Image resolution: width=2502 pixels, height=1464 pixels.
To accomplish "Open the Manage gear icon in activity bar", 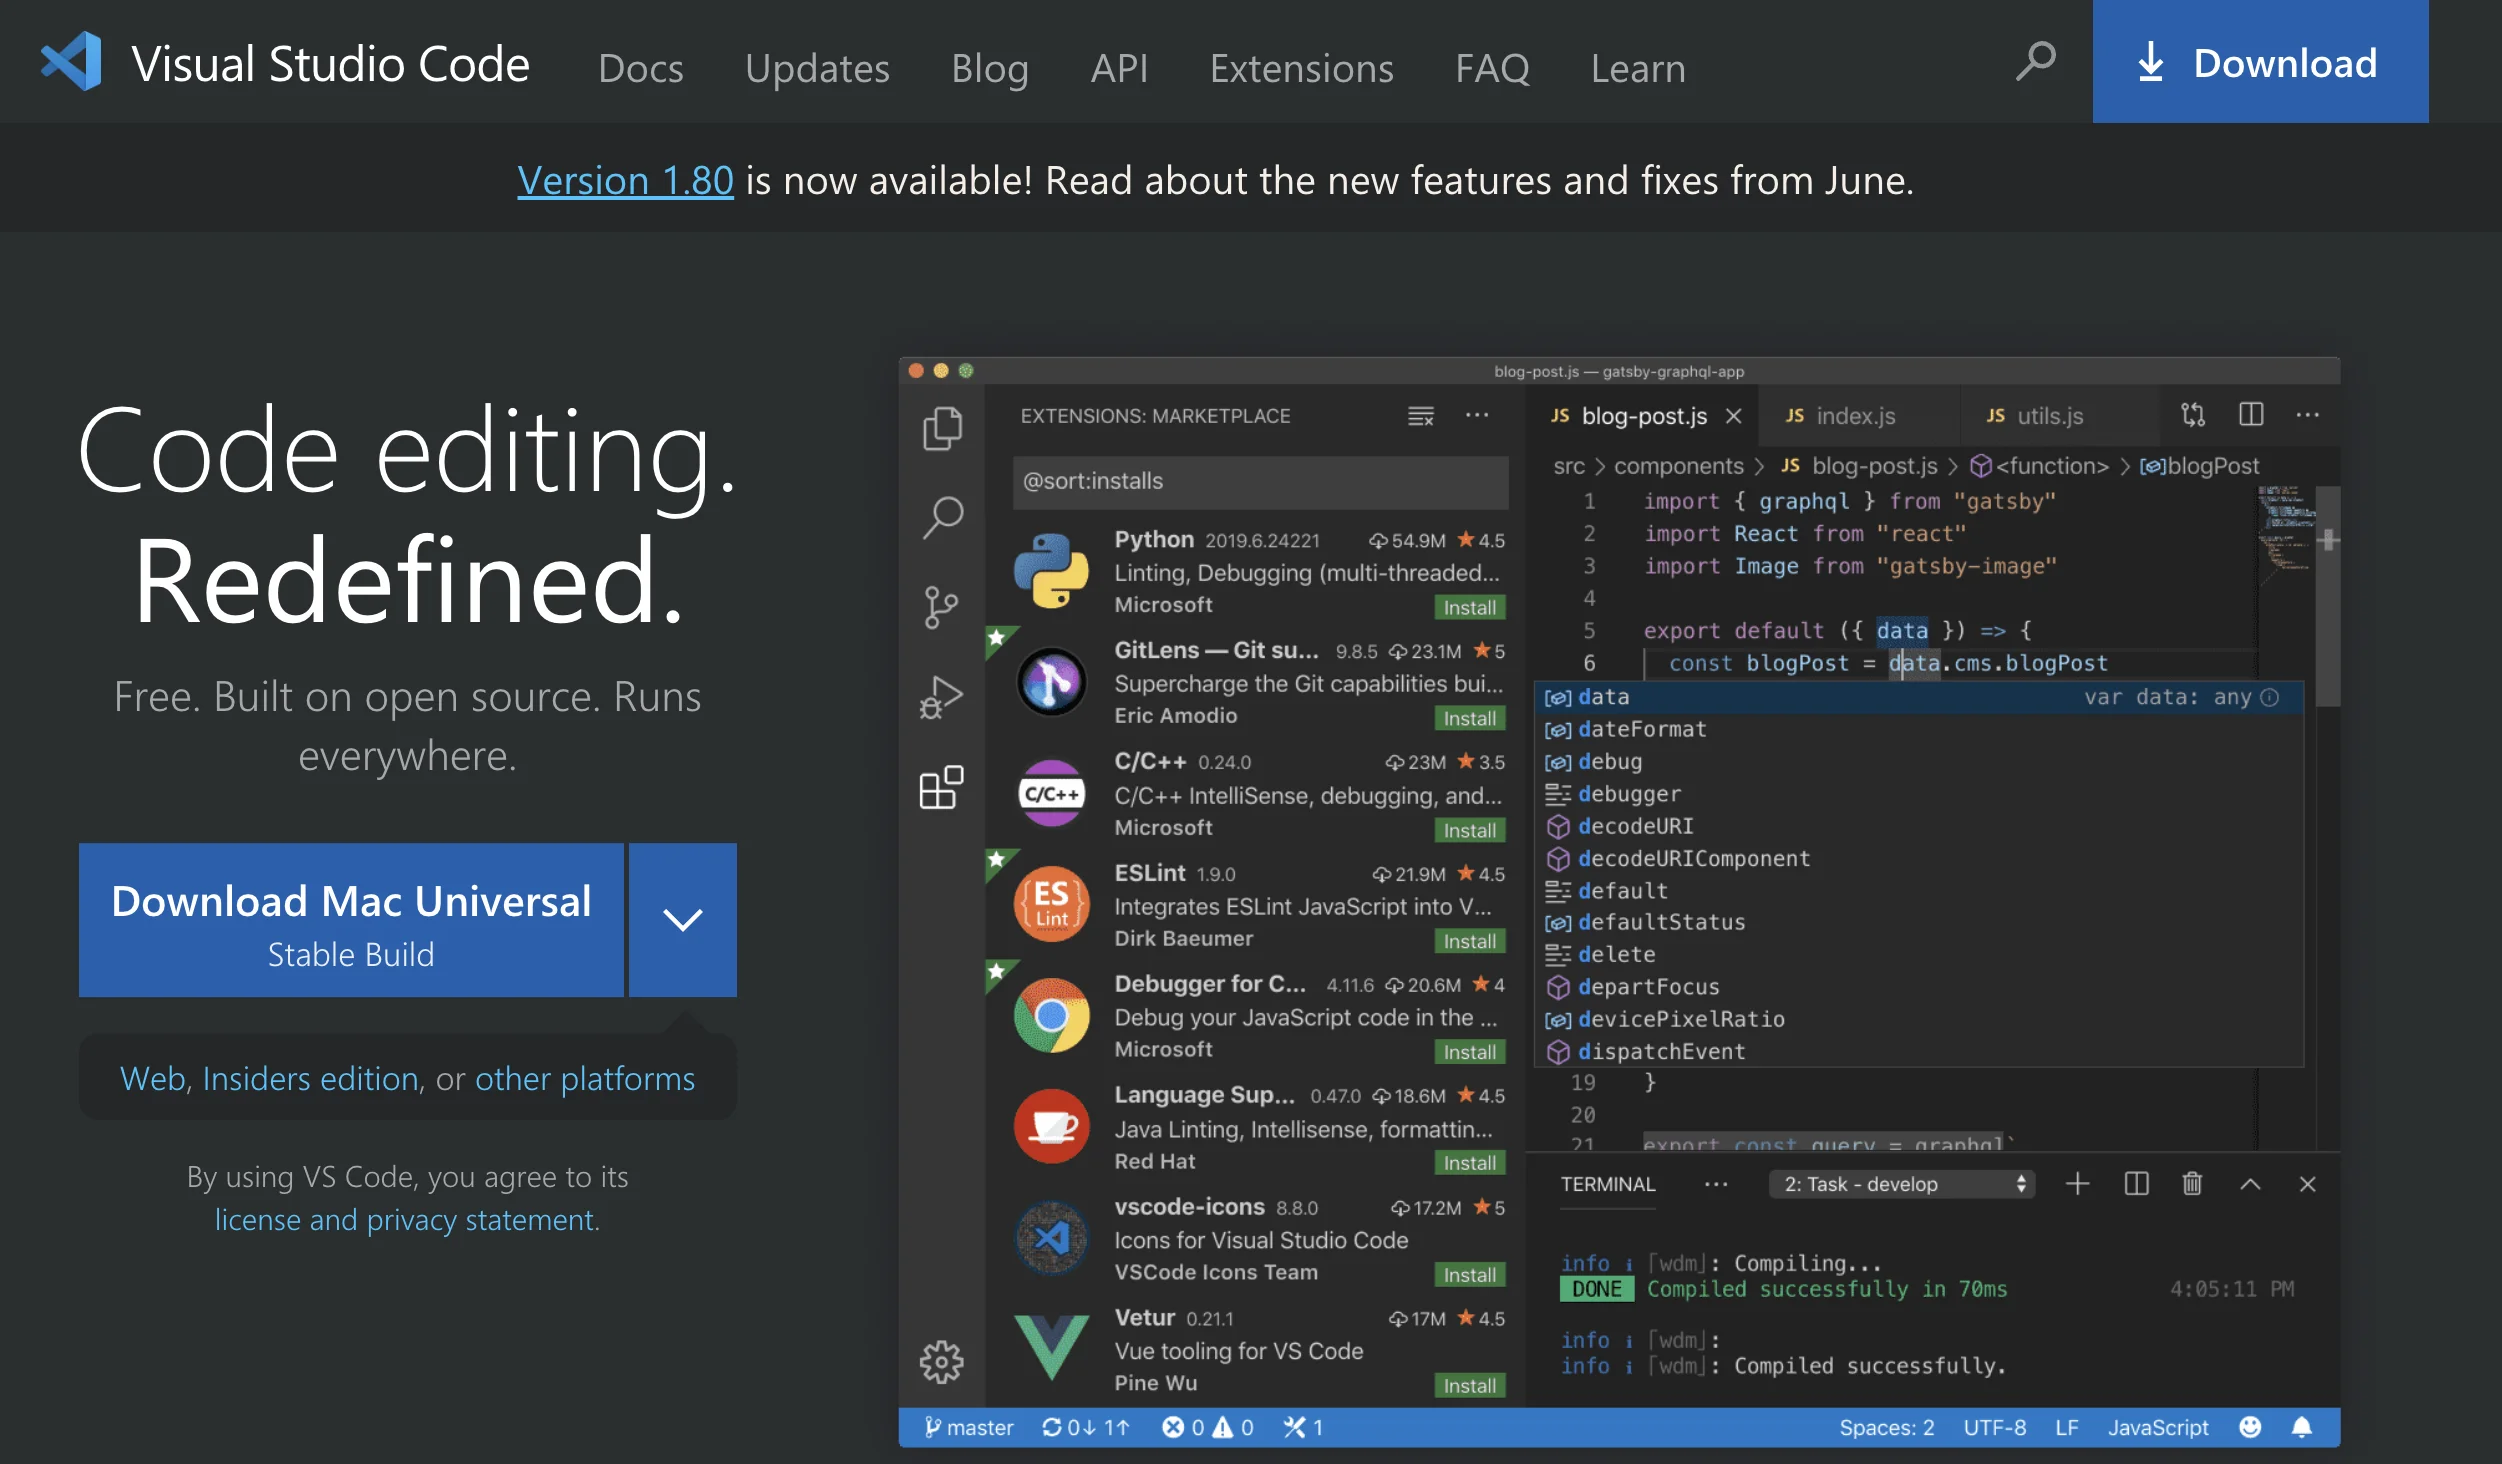I will pyautogui.click(x=941, y=1362).
